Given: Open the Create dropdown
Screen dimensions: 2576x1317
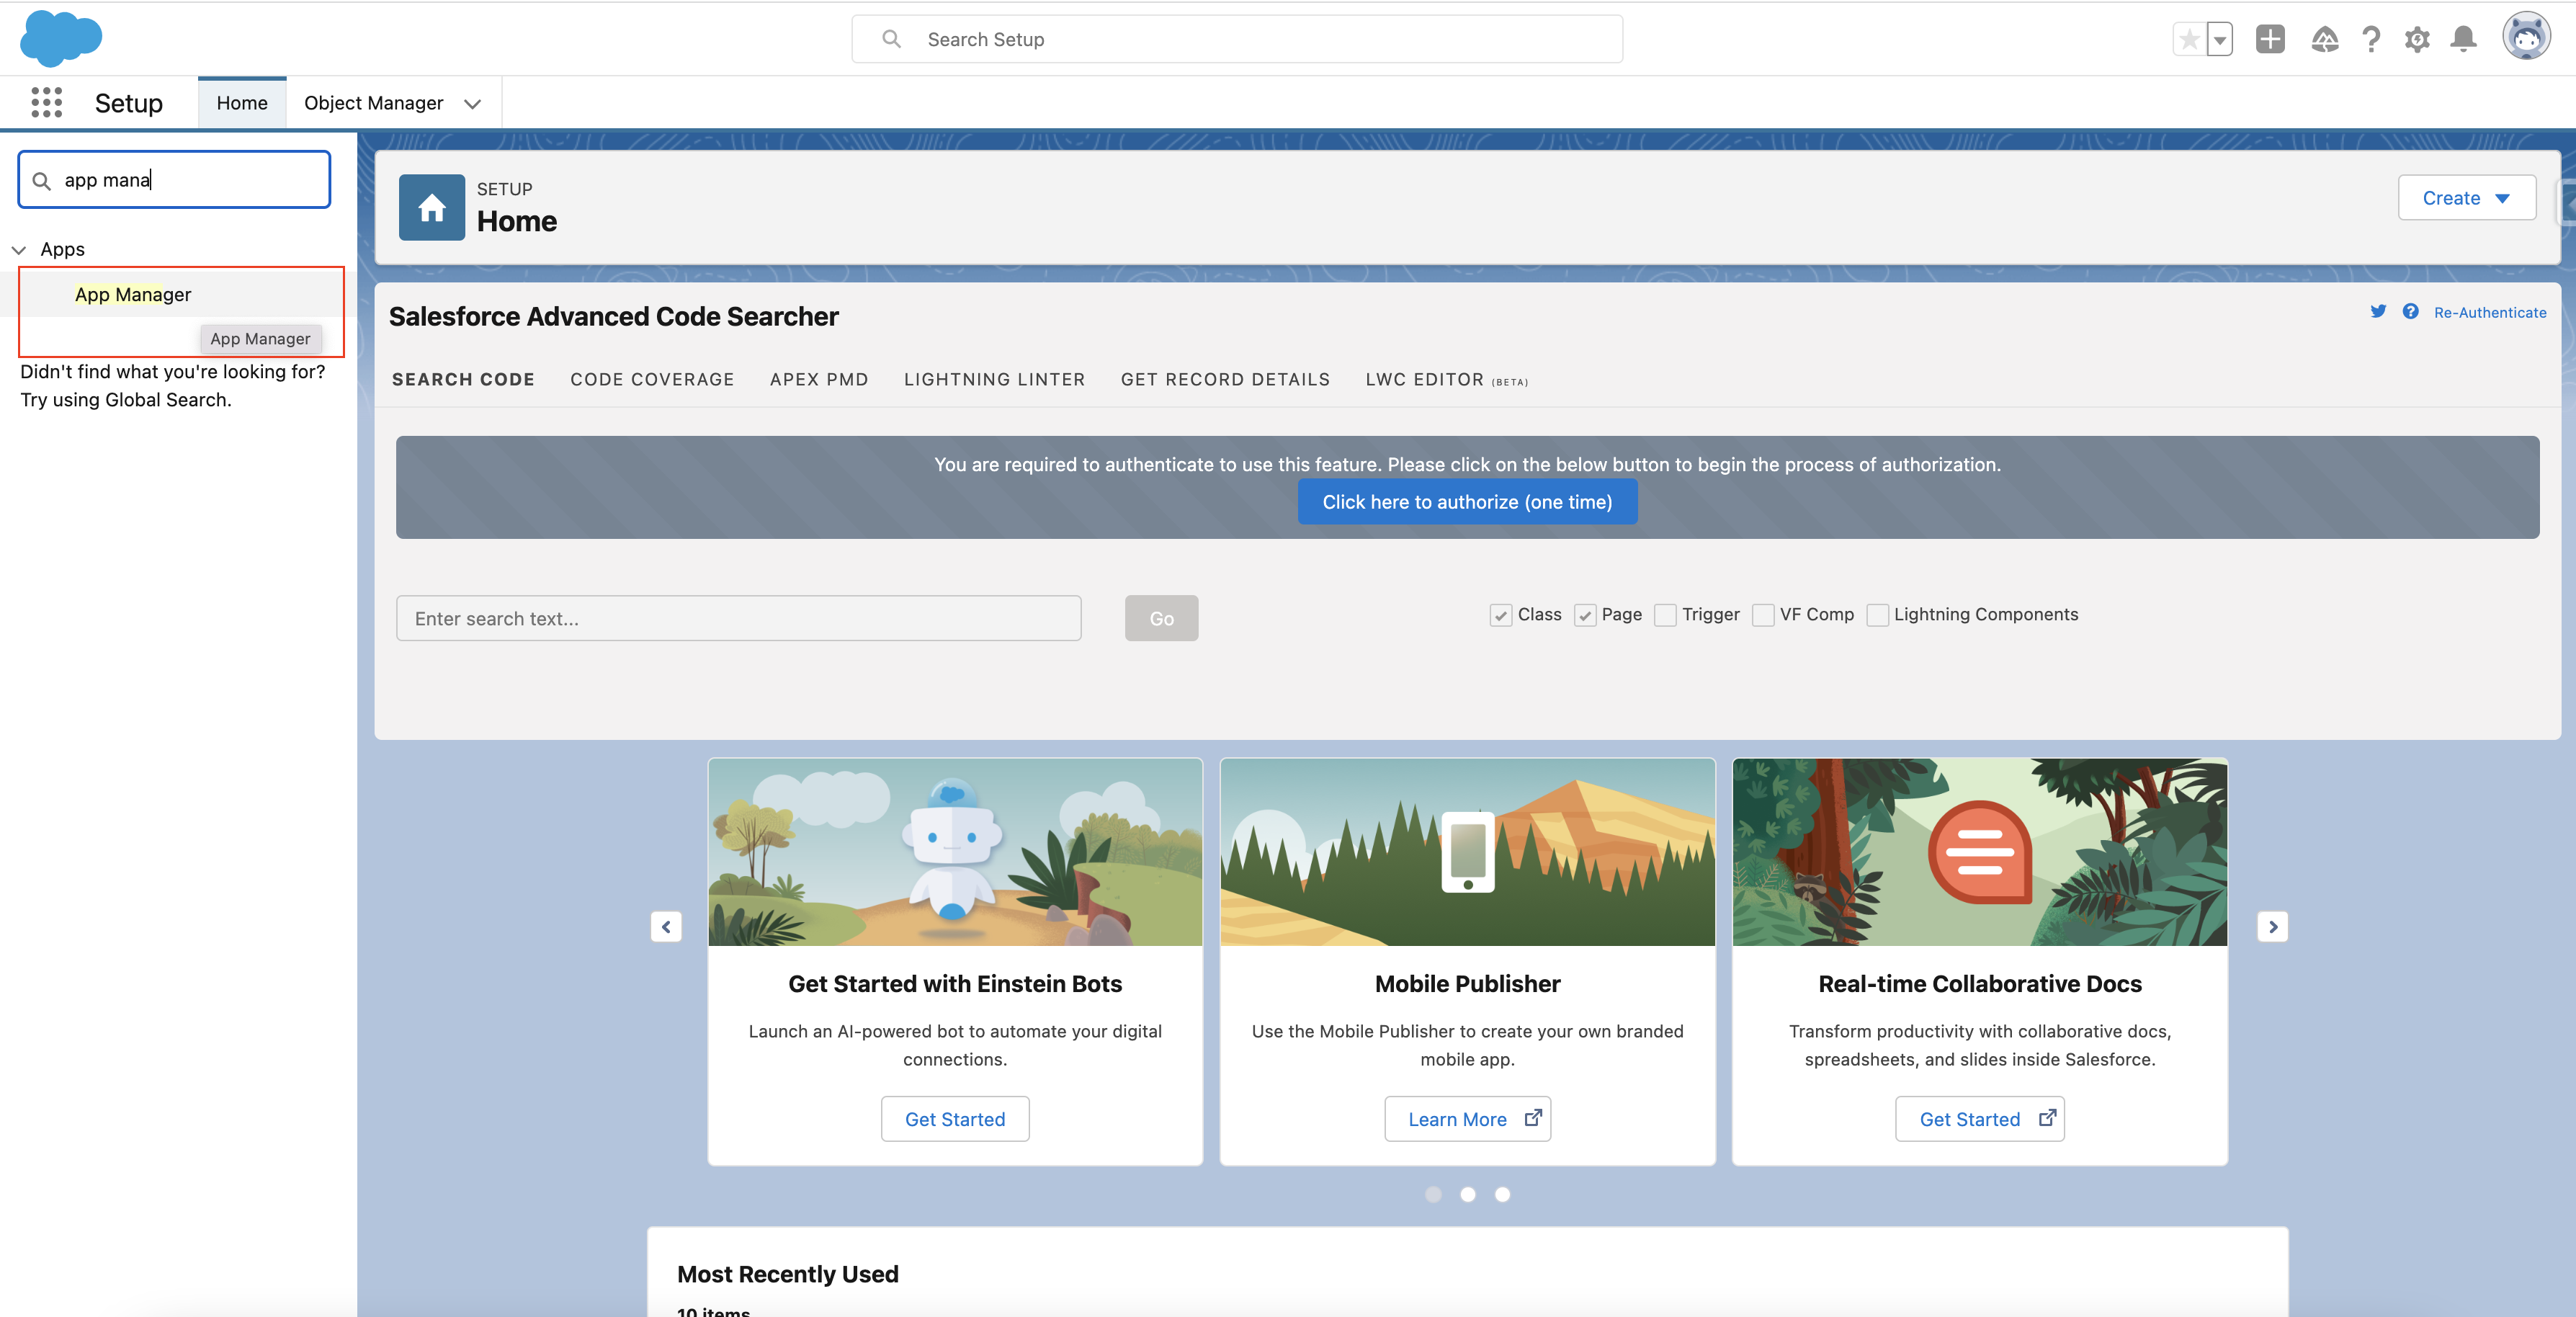Looking at the screenshot, I should [x=2466, y=198].
